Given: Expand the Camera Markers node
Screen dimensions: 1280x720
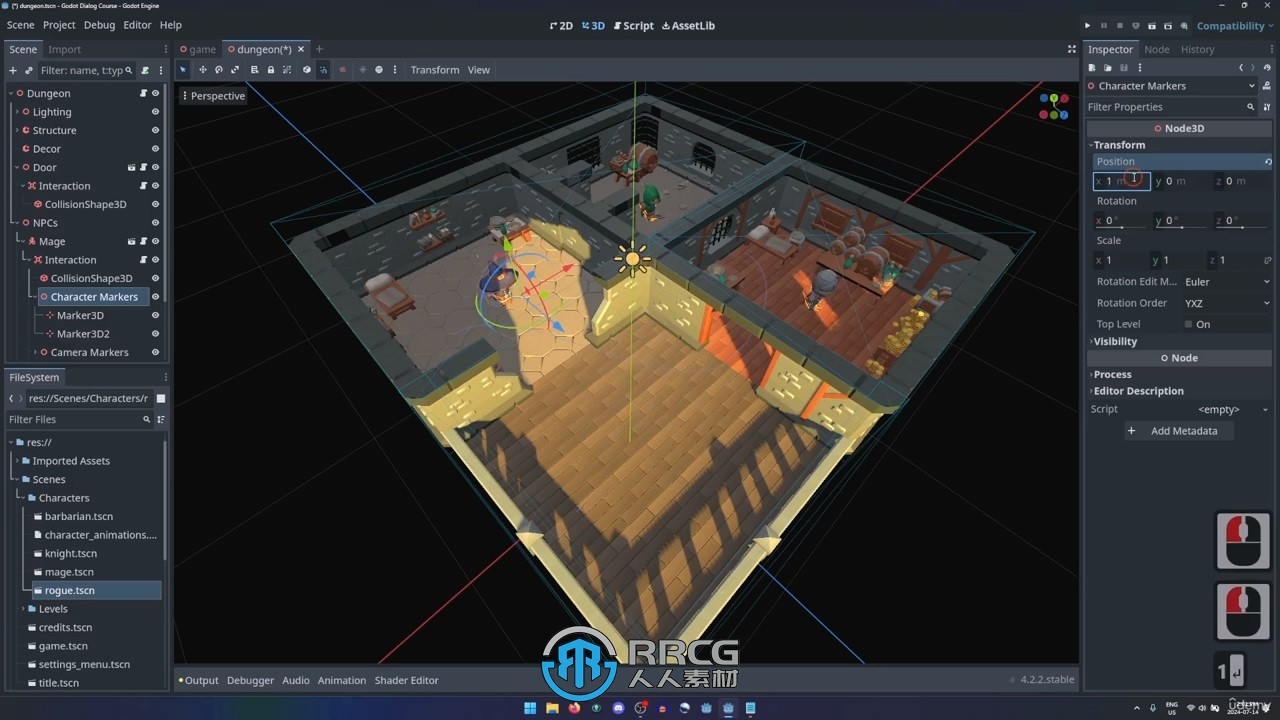Looking at the screenshot, I should tap(35, 352).
